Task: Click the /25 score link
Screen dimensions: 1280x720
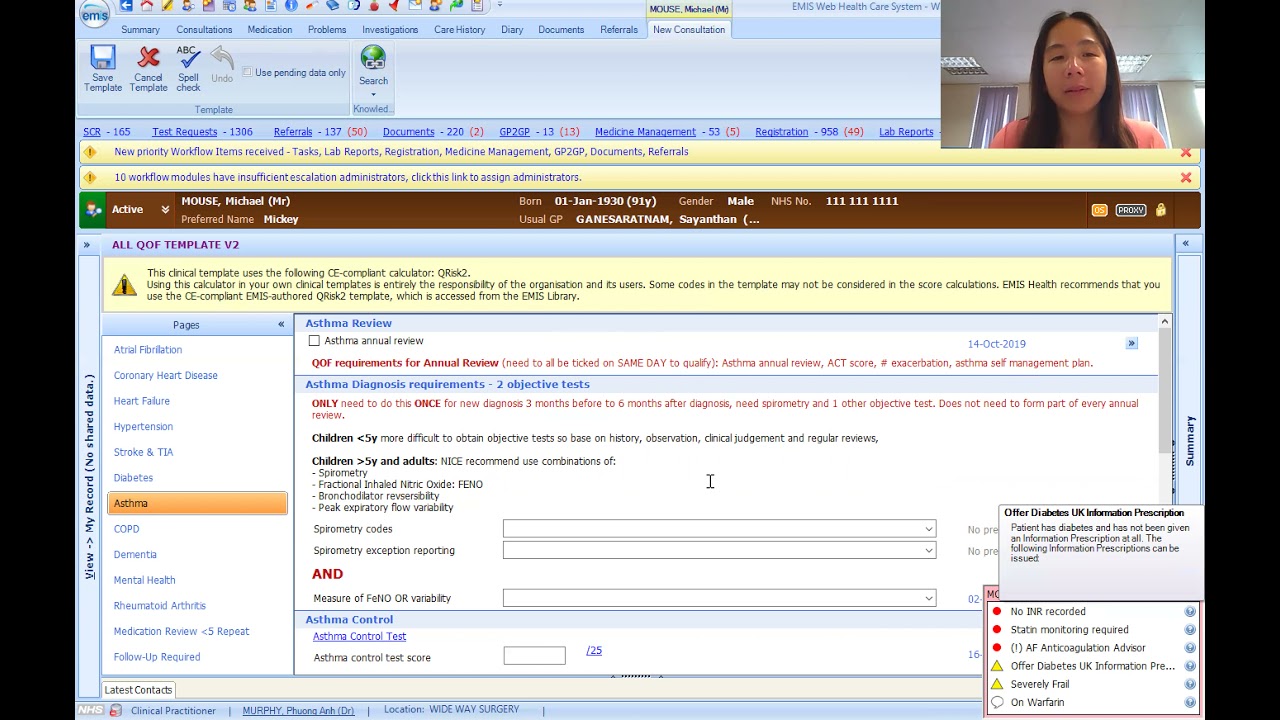Action: tap(594, 651)
